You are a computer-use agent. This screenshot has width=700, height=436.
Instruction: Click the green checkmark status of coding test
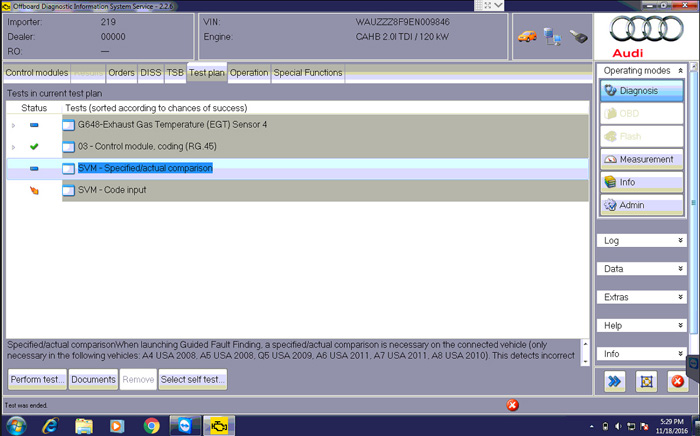pyautogui.click(x=34, y=146)
